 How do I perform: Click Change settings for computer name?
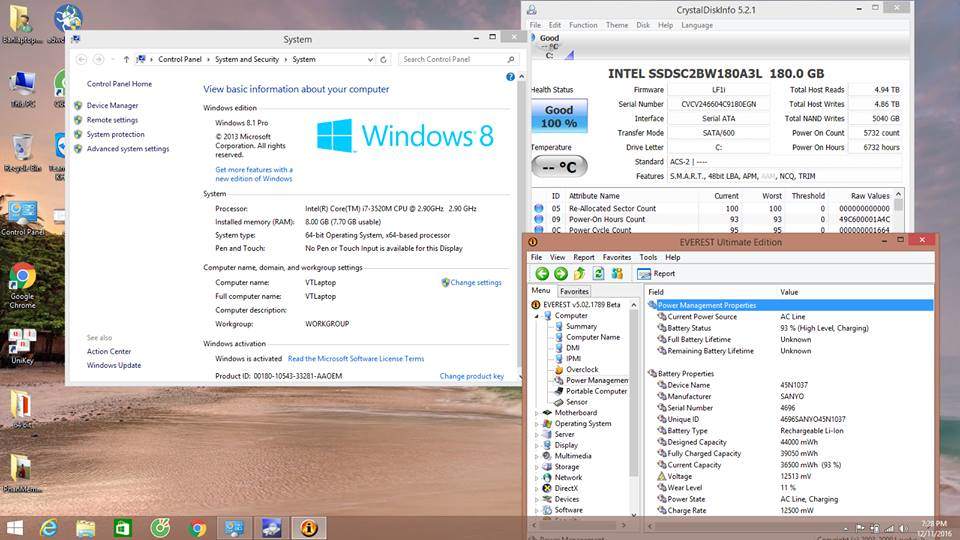tap(476, 283)
